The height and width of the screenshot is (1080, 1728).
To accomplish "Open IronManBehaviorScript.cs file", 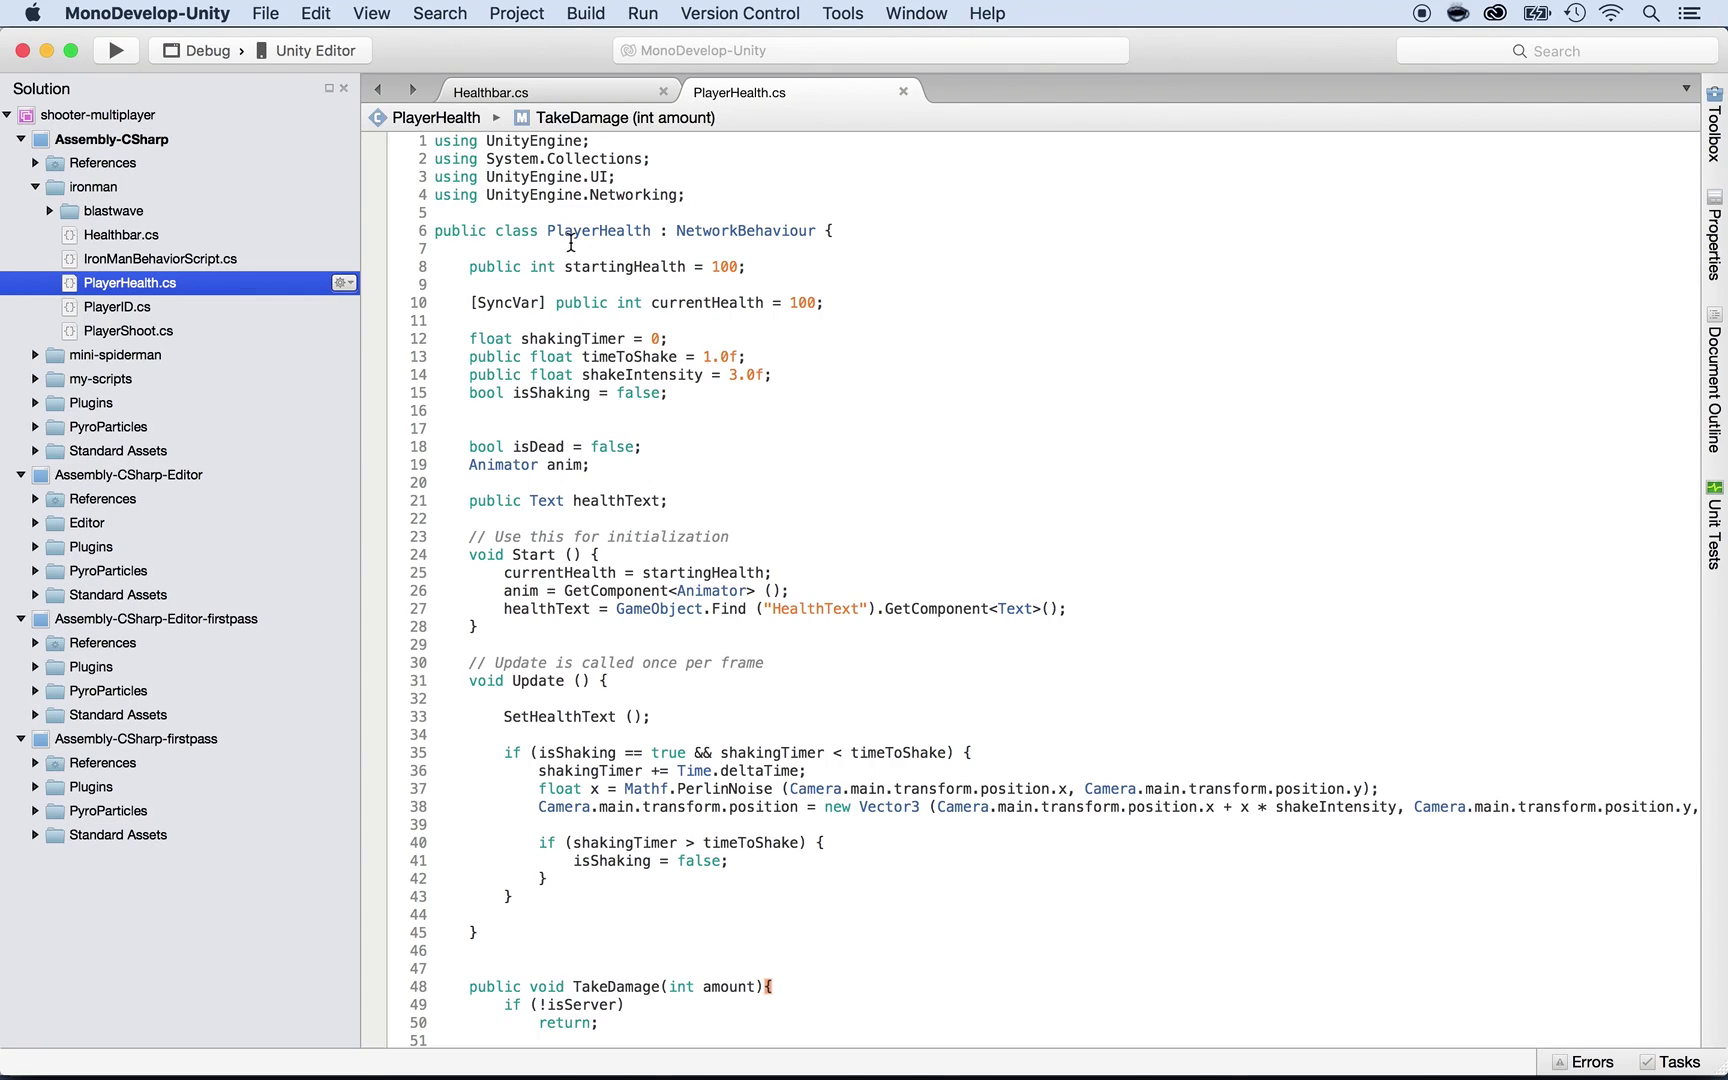I will 160,259.
